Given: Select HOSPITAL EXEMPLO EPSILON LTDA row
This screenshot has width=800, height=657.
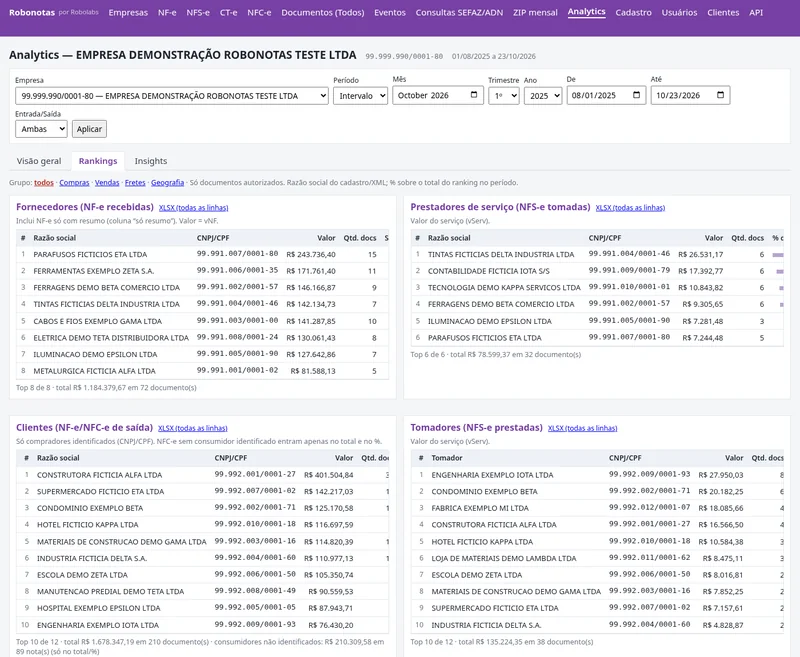Looking at the screenshot, I should pos(203,608).
